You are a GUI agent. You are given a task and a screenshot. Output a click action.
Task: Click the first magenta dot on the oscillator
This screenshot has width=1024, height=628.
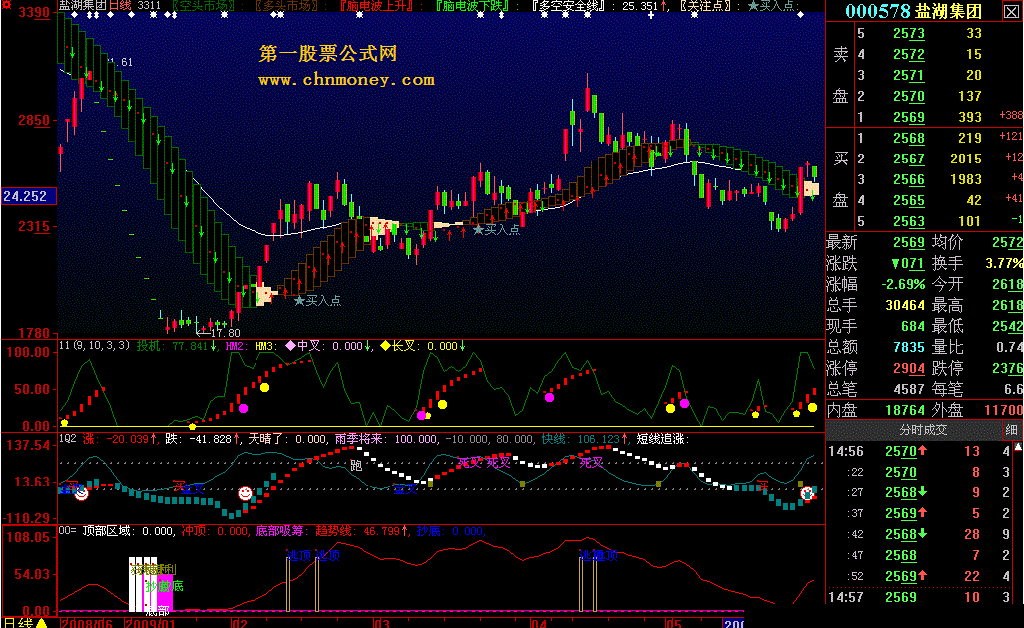(244, 409)
